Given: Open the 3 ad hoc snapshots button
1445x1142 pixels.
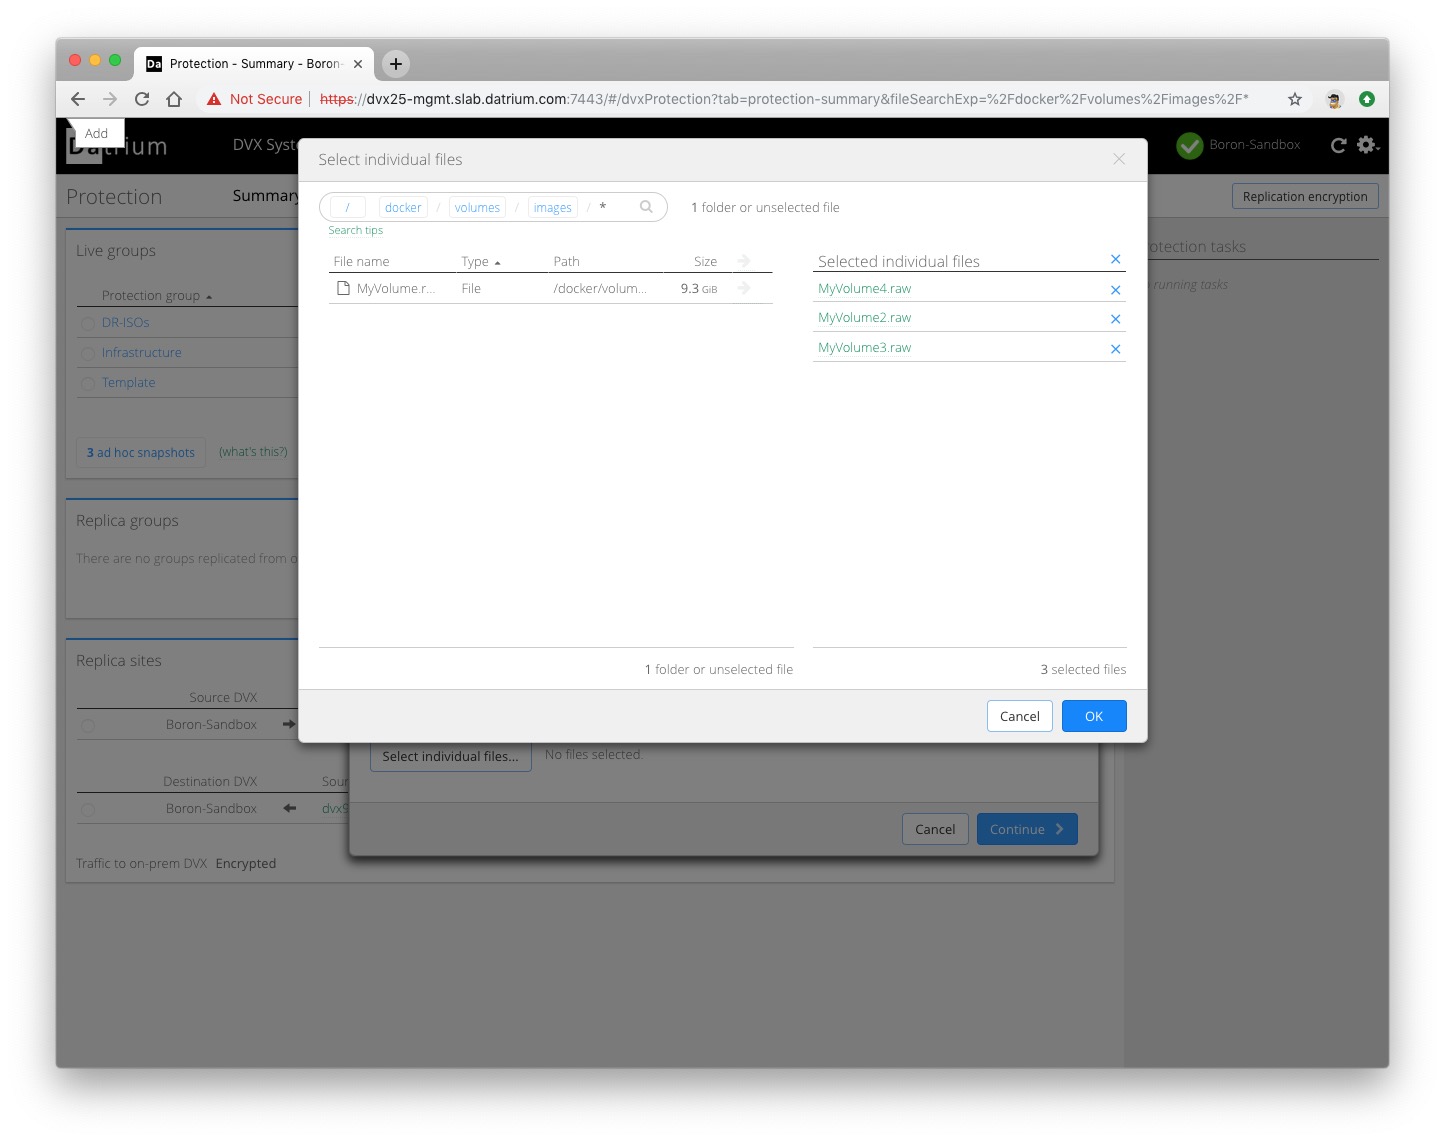Looking at the screenshot, I should click(x=141, y=452).
